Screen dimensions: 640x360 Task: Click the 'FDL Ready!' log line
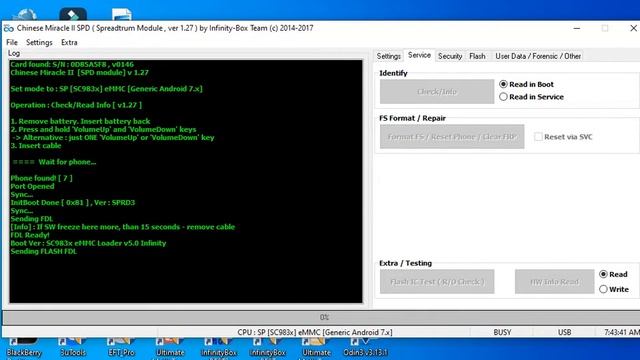click(30, 235)
